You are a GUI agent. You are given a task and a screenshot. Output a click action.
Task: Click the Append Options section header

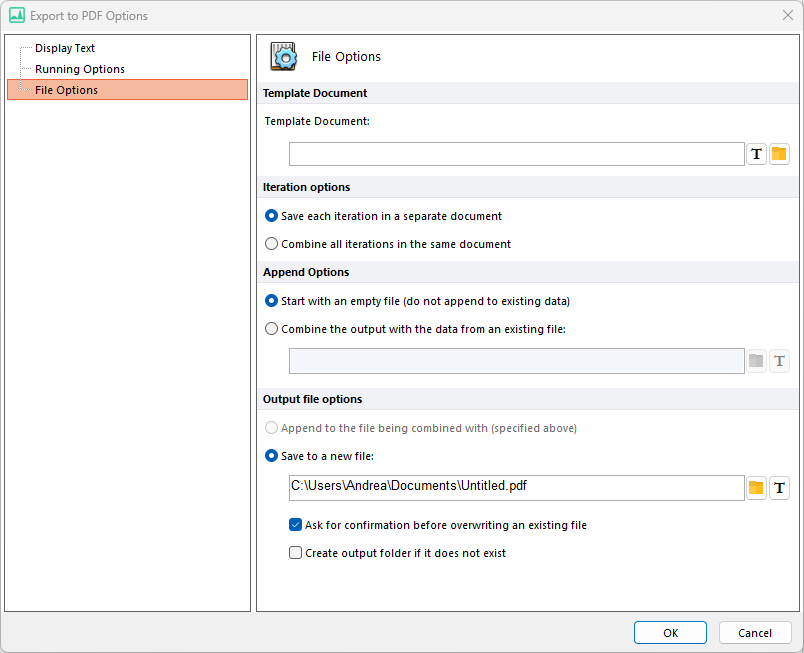(x=528, y=272)
